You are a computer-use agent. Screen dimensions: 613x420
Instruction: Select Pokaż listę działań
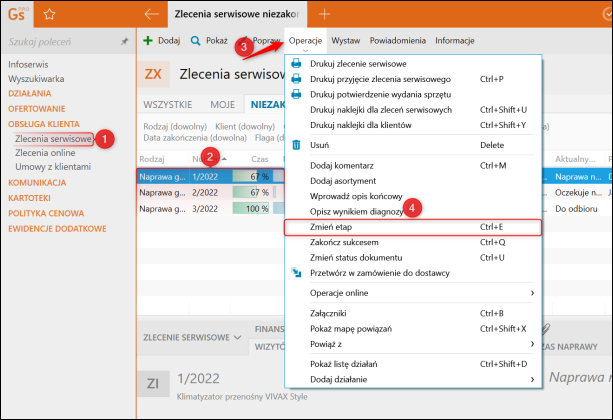click(x=413, y=364)
